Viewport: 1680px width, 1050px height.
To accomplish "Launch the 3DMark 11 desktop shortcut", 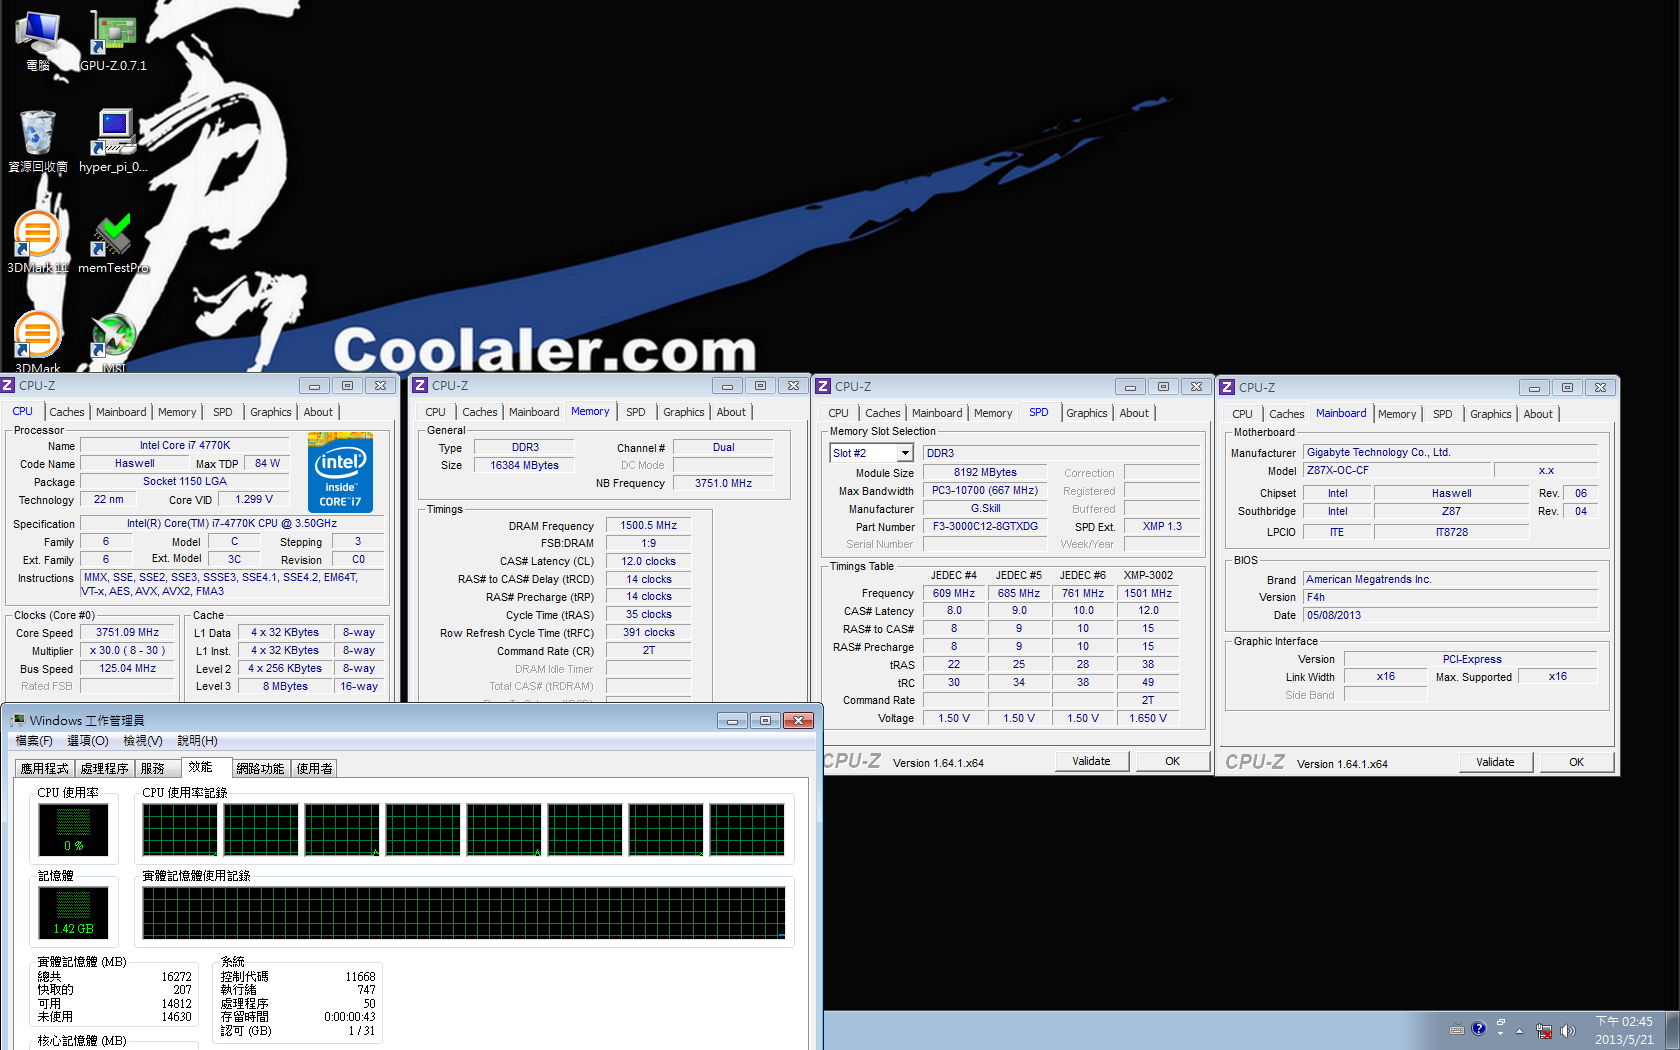I will tap(38, 242).
